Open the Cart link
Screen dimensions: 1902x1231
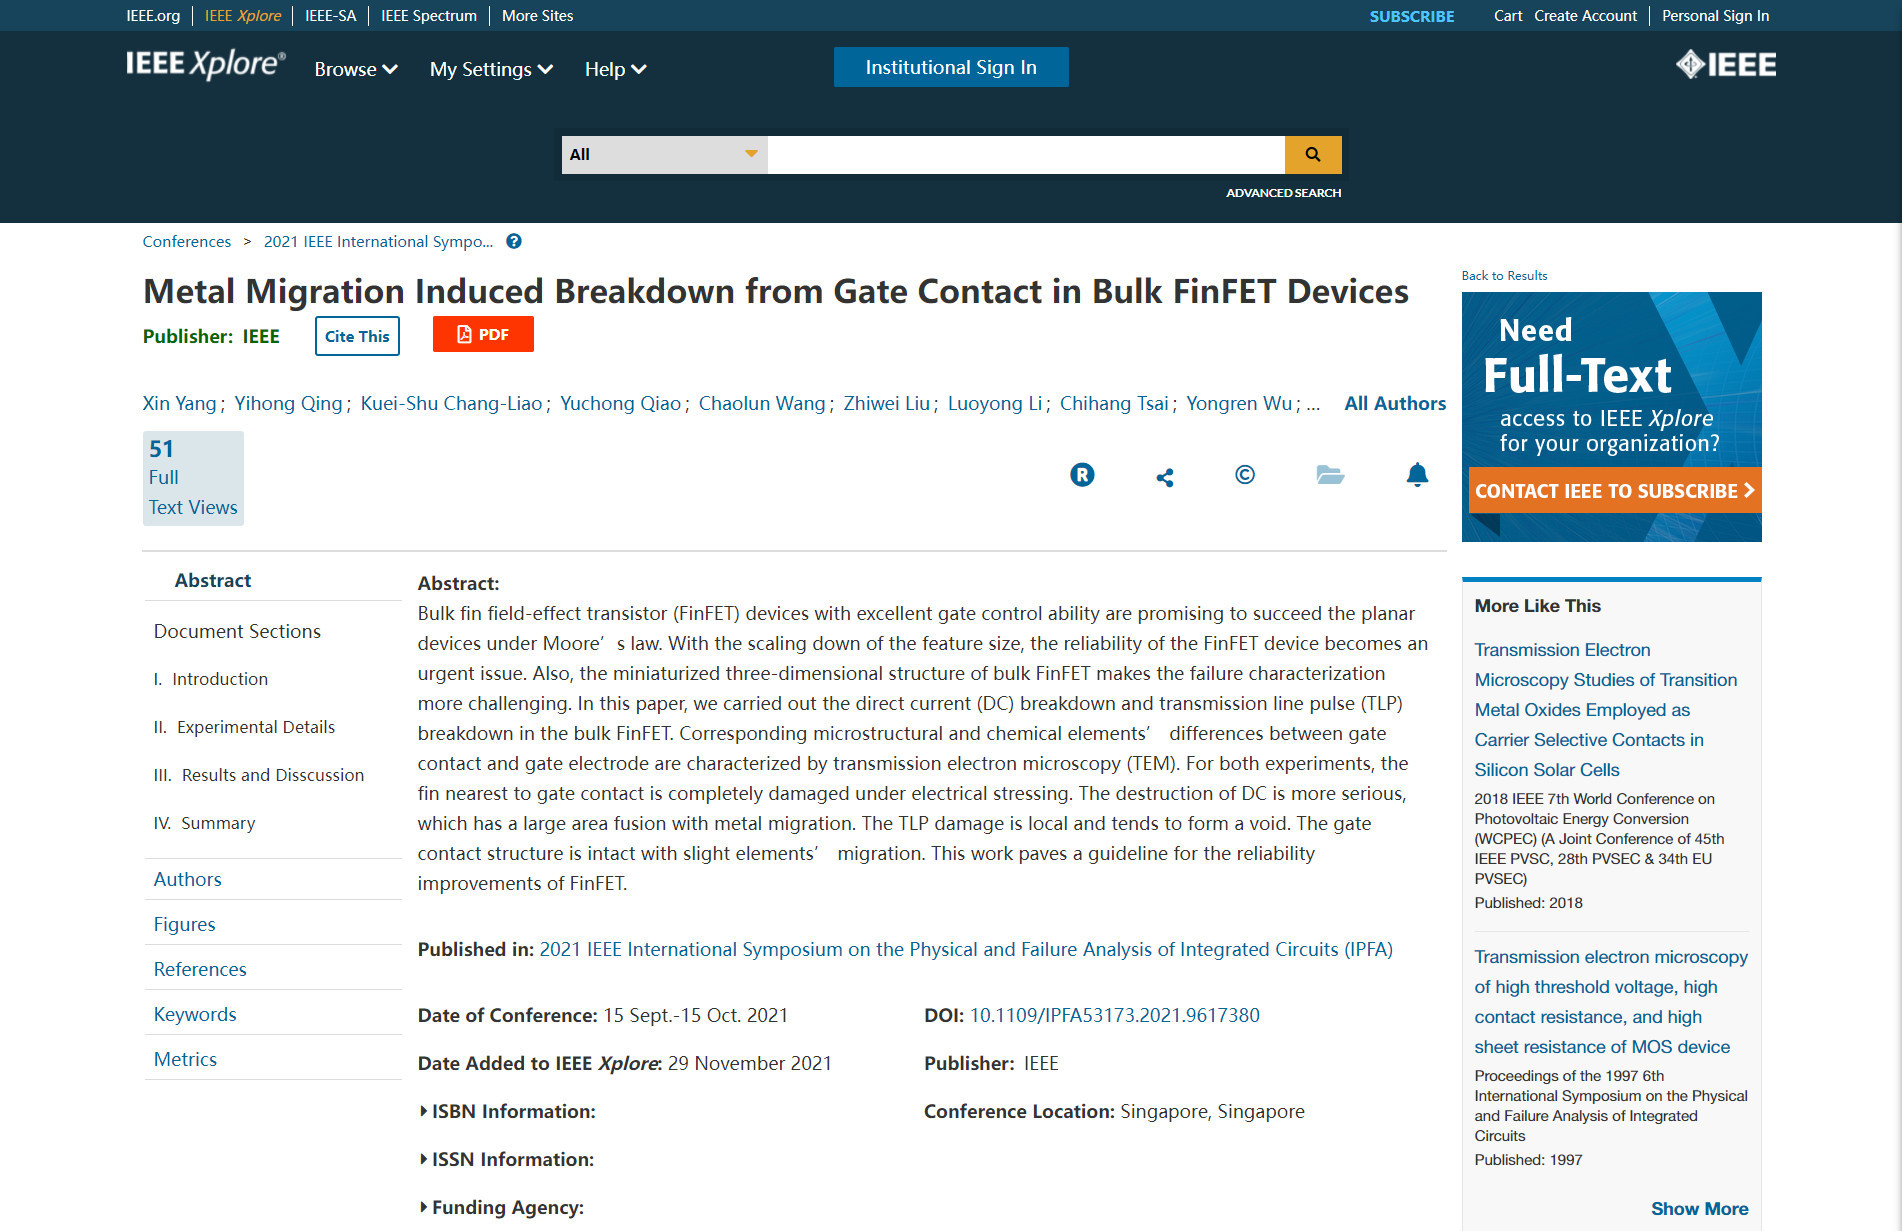[x=1508, y=16]
